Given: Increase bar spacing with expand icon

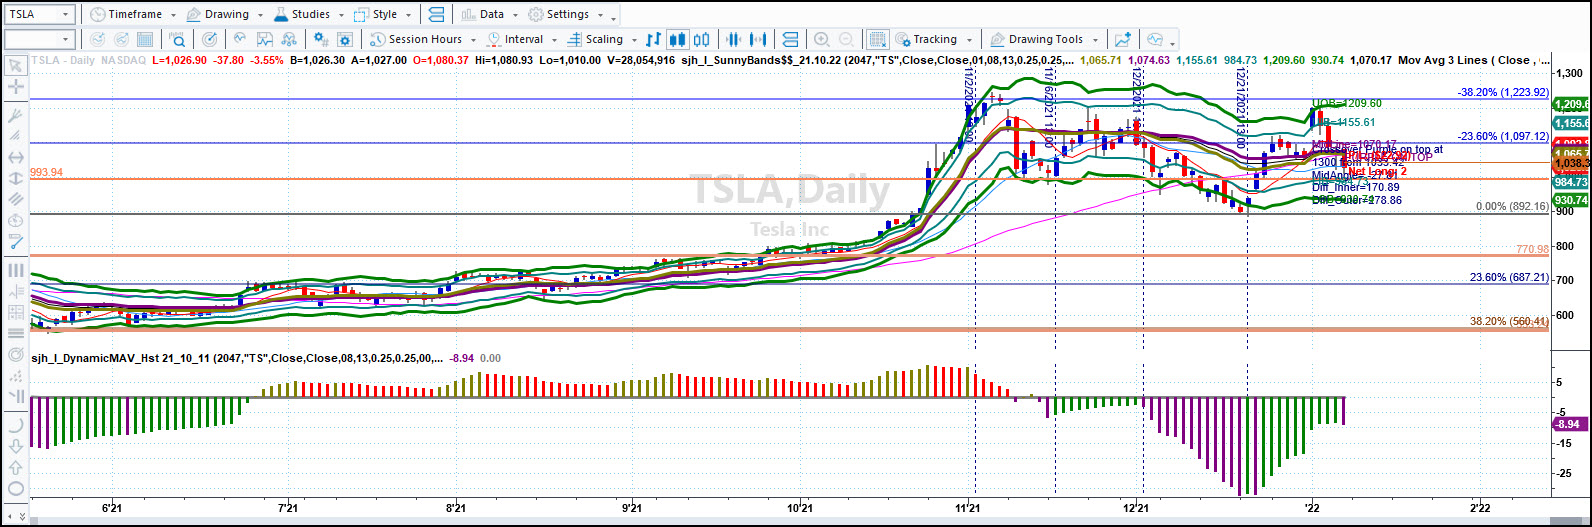Looking at the screenshot, I should click(x=759, y=39).
